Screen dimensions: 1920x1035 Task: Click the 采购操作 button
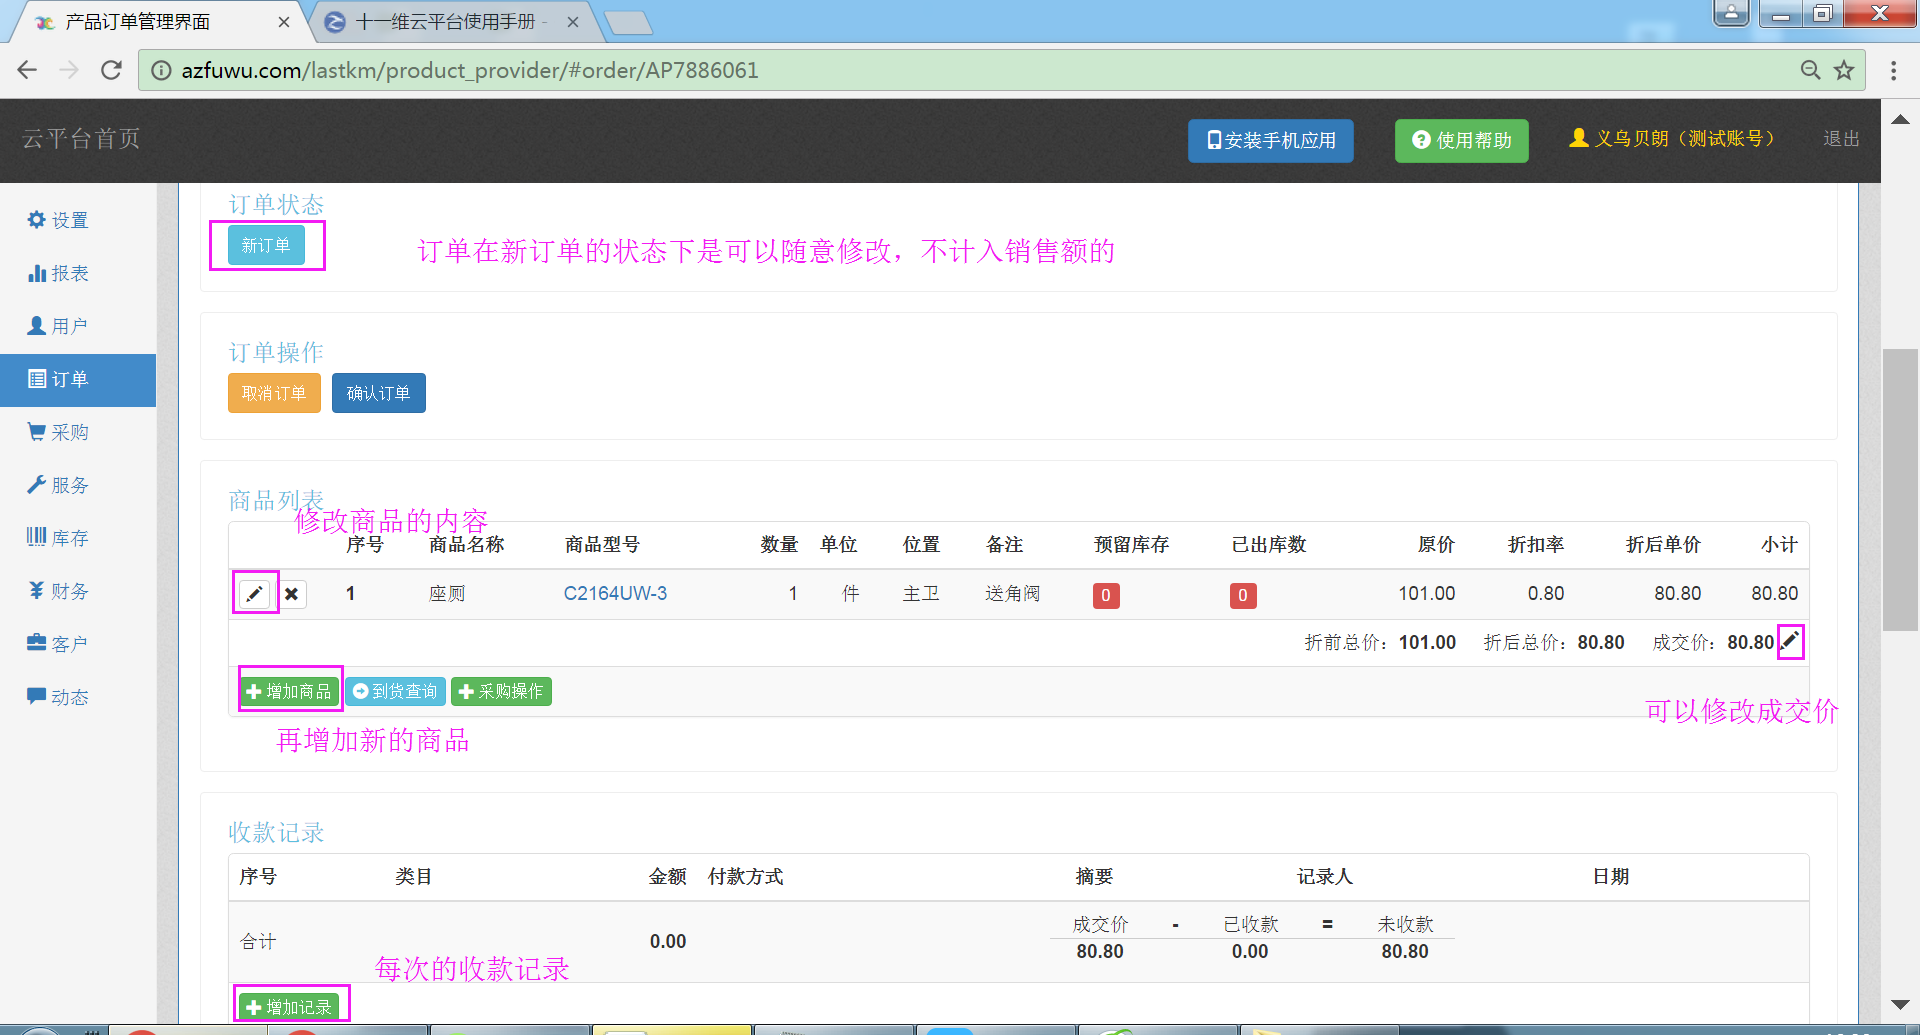501,691
